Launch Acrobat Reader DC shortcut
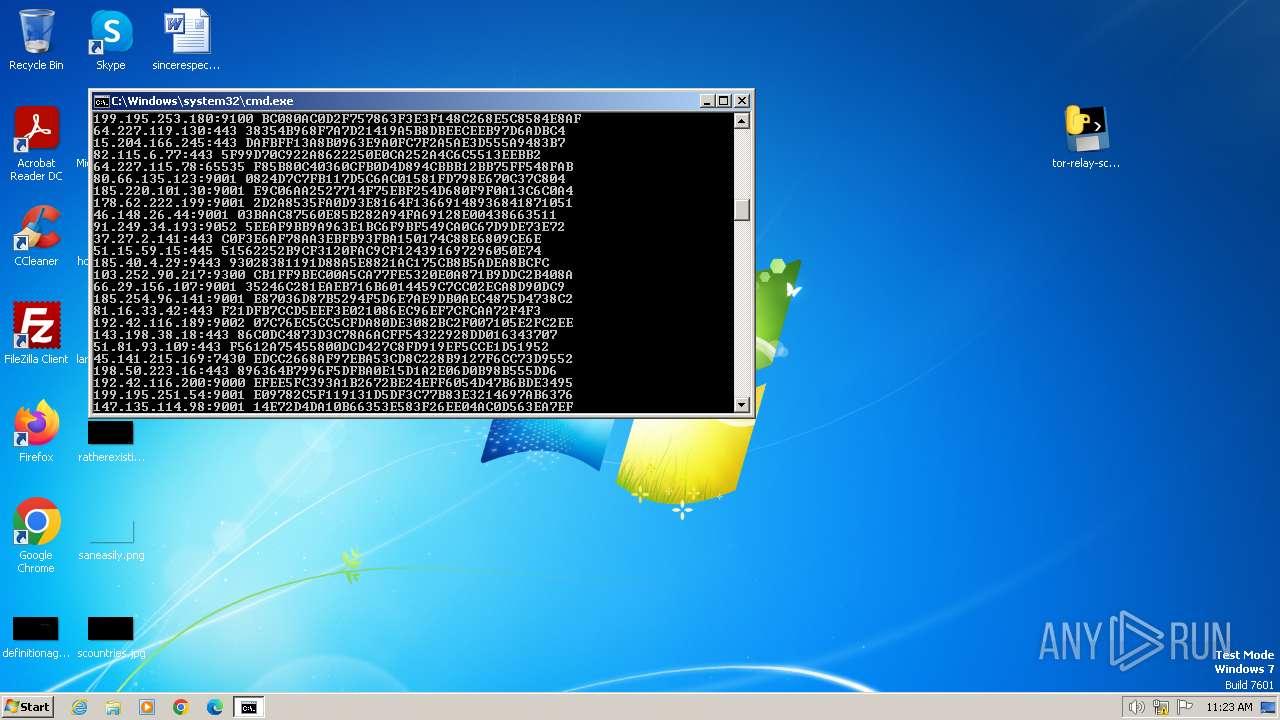1280x720 pixels. [36, 144]
